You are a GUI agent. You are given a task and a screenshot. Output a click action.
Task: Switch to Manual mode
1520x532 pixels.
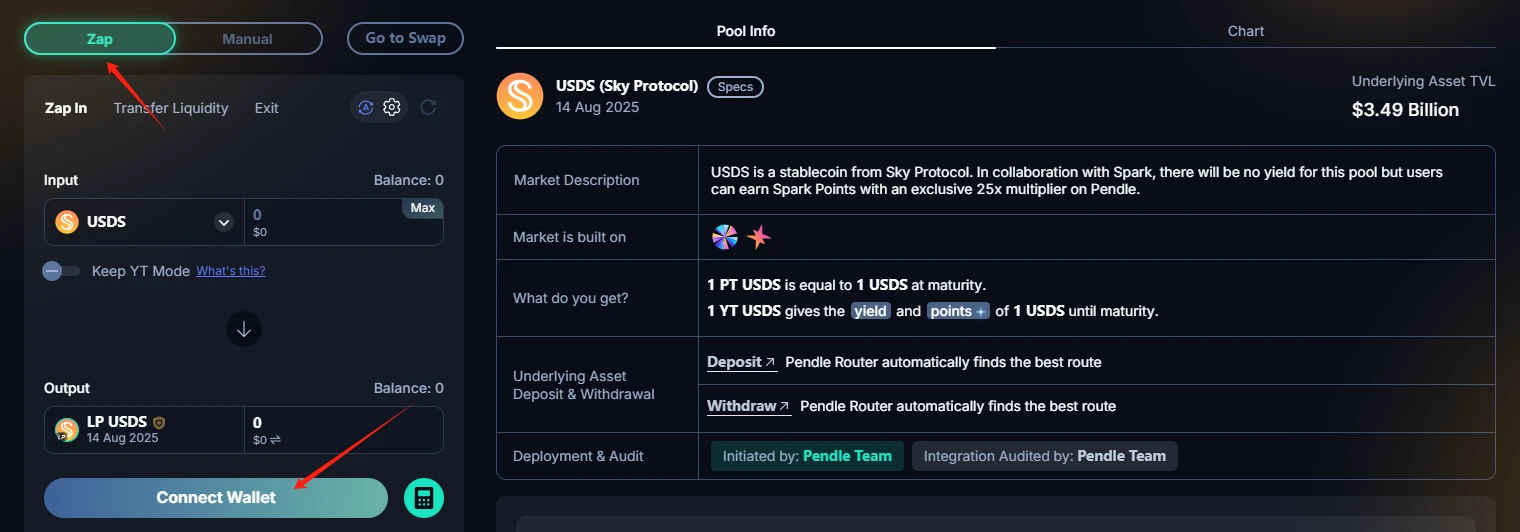pyautogui.click(x=247, y=39)
